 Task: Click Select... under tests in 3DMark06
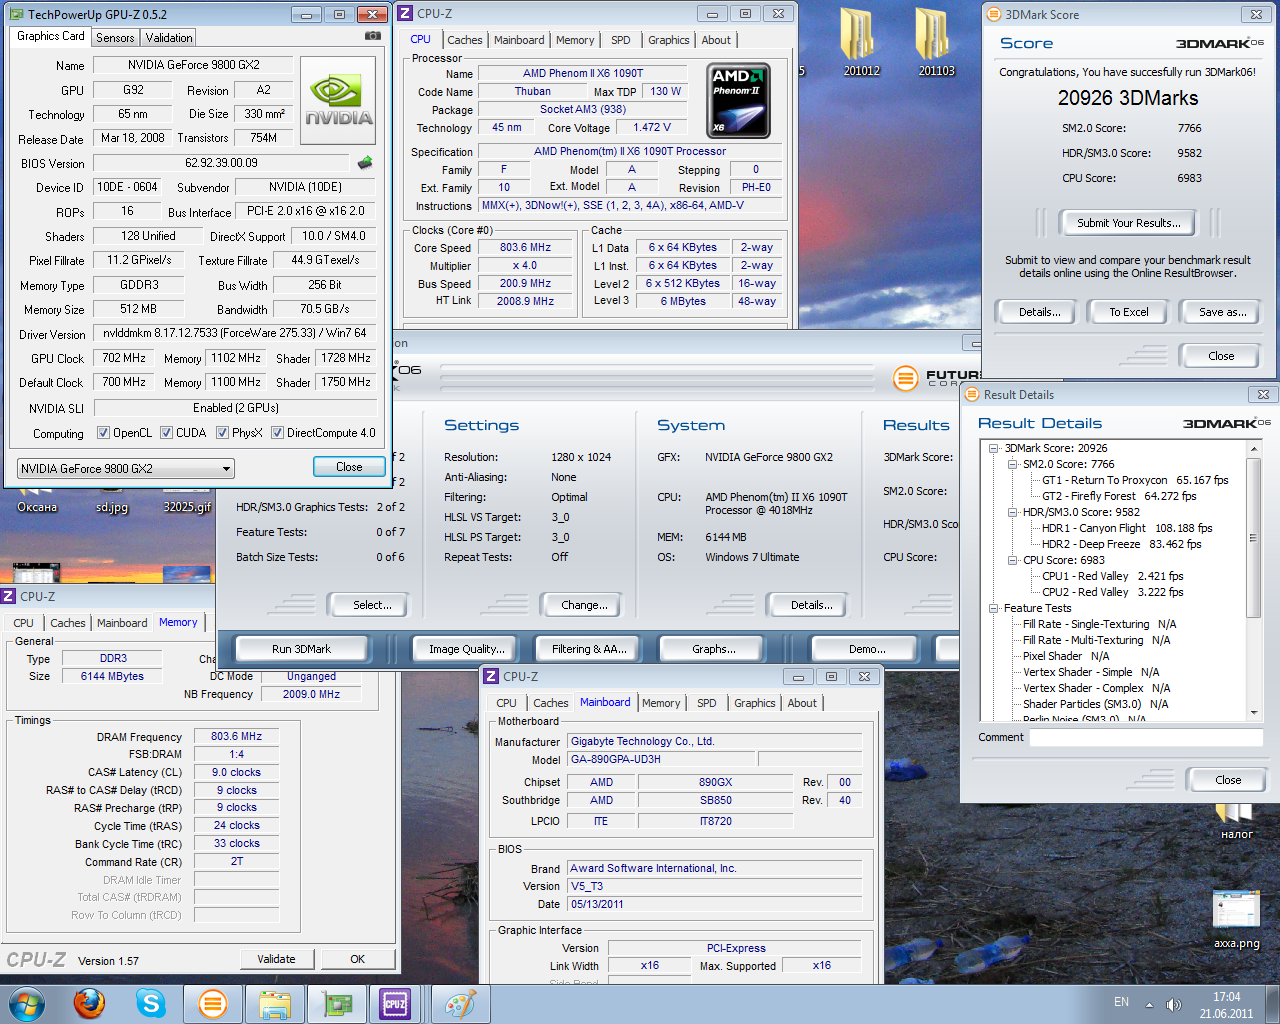pos(372,605)
